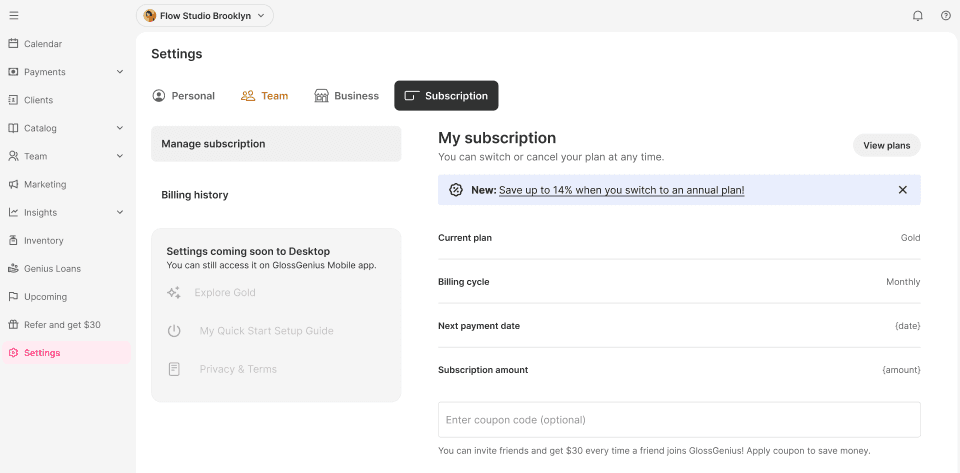
Task: Click the Calendar icon in sidebar
Action: [x=13, y=43]
